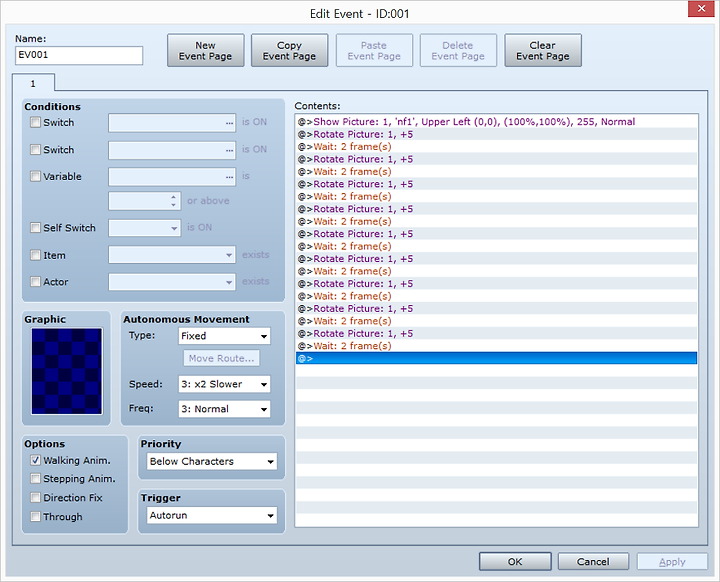This screenshot has height=582, width=720.
Task: Click the Cancel button
Action: pyautogui.click(x=593, y=561)
